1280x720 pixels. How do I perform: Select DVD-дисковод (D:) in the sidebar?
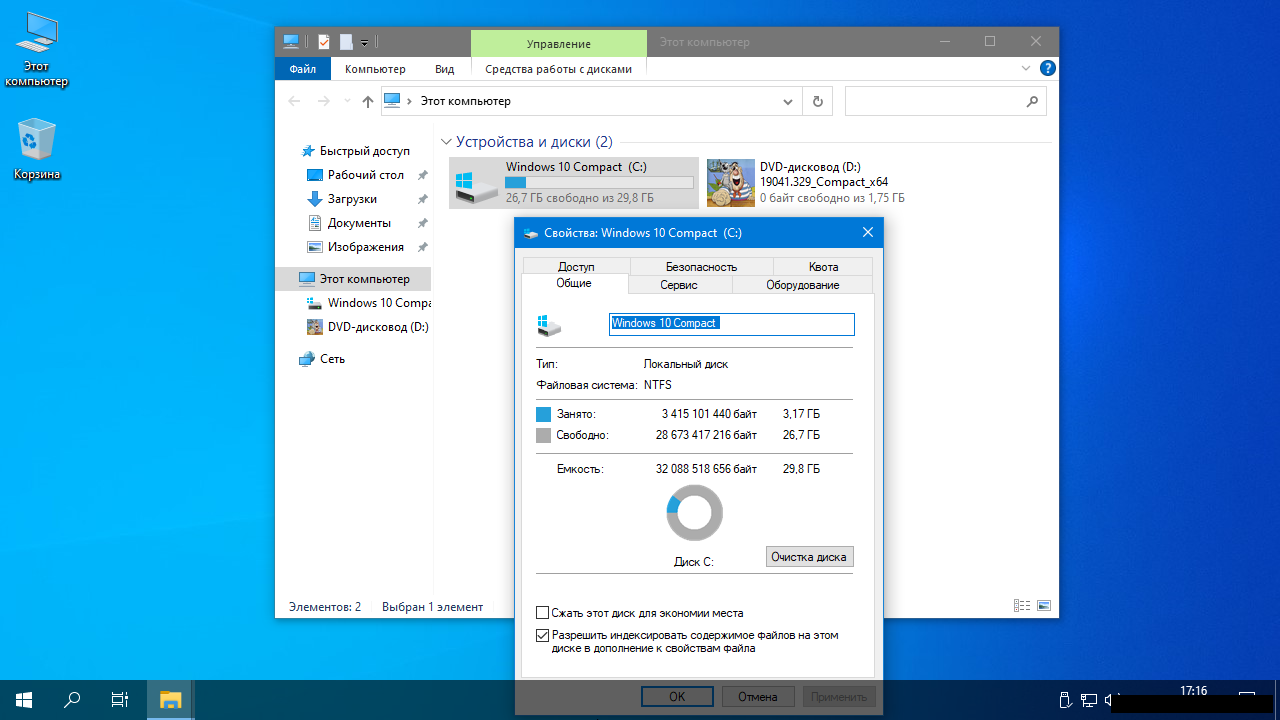(368, 327)
